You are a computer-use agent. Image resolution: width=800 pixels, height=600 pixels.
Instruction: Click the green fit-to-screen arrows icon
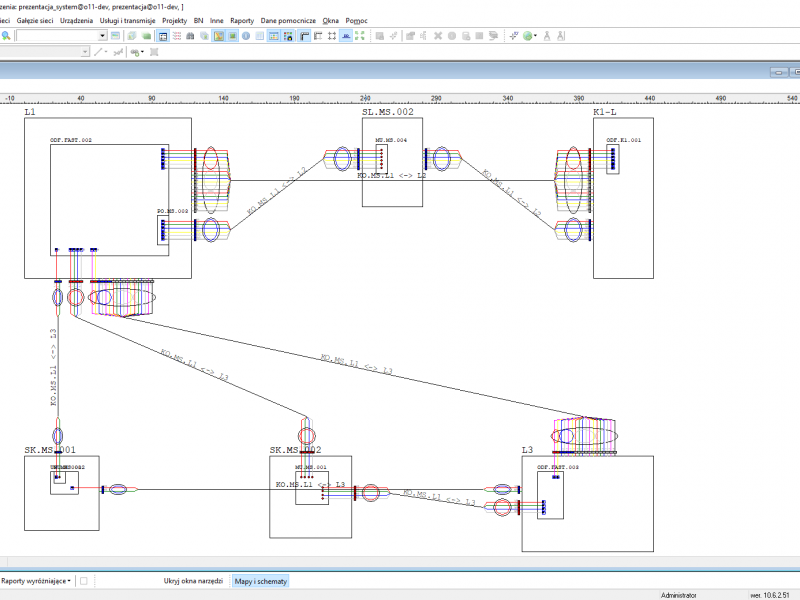click(x=360, y=36)
